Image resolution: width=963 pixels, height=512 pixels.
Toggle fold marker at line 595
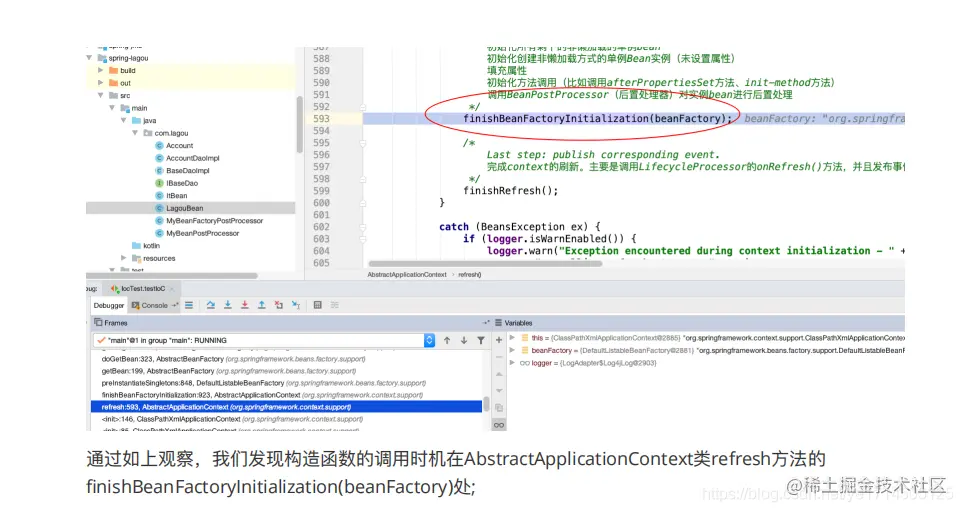click(363, 143)
